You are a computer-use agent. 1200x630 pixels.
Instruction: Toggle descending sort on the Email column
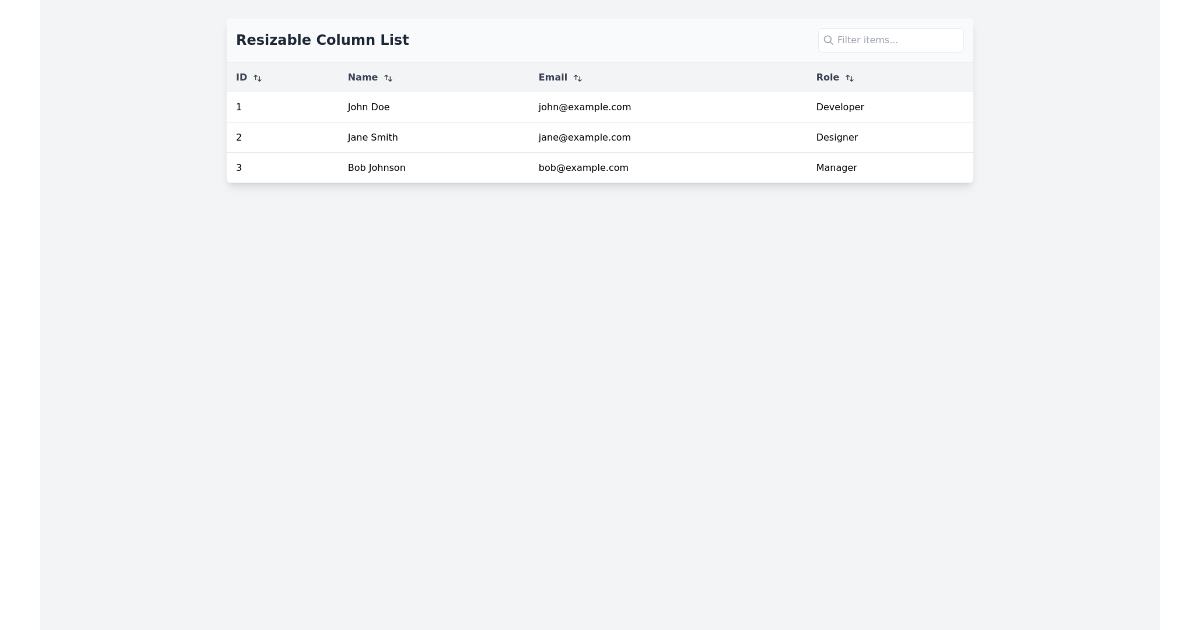point(576,78)
